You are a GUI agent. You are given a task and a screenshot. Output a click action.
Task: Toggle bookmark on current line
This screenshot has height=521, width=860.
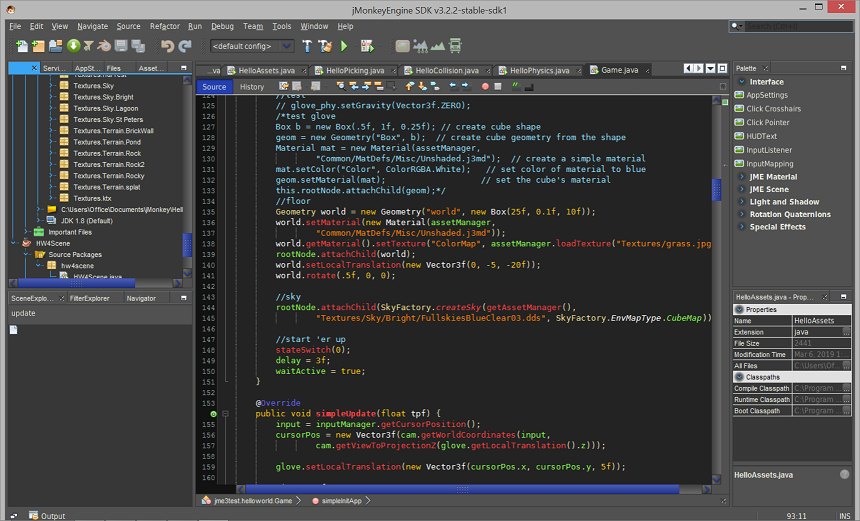[x=435, y=86]
